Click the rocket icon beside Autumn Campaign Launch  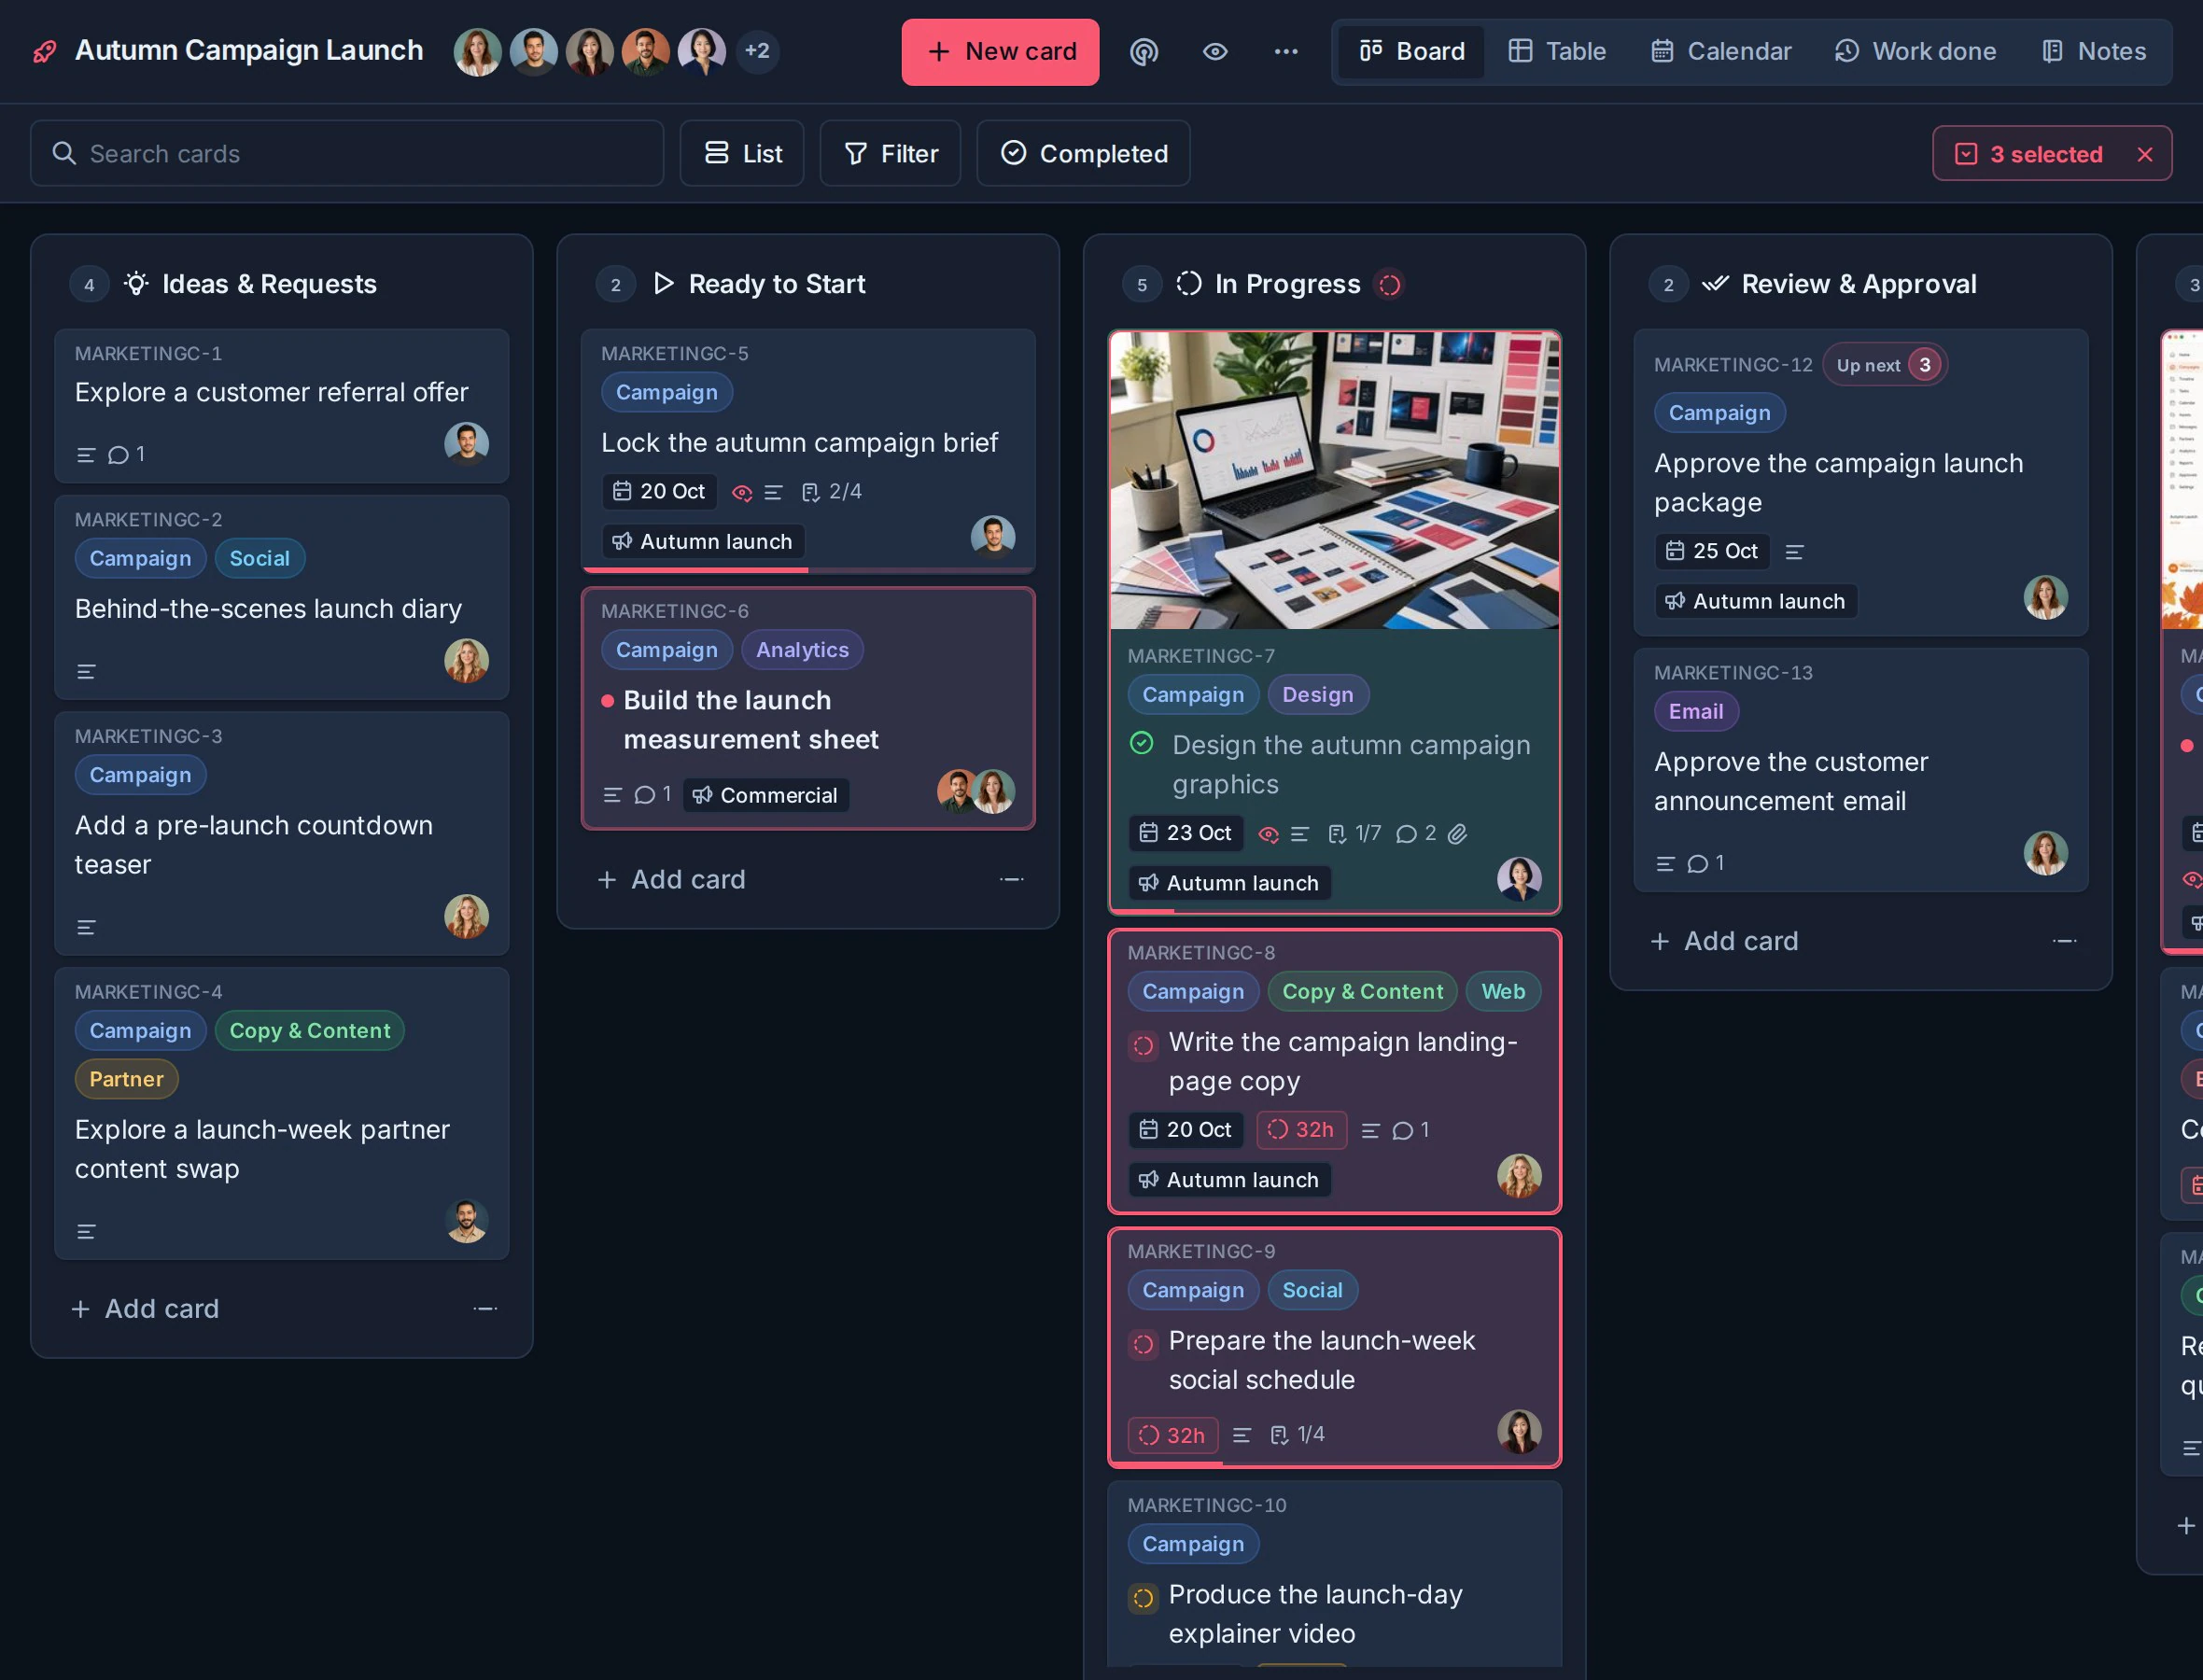(45, 51)
